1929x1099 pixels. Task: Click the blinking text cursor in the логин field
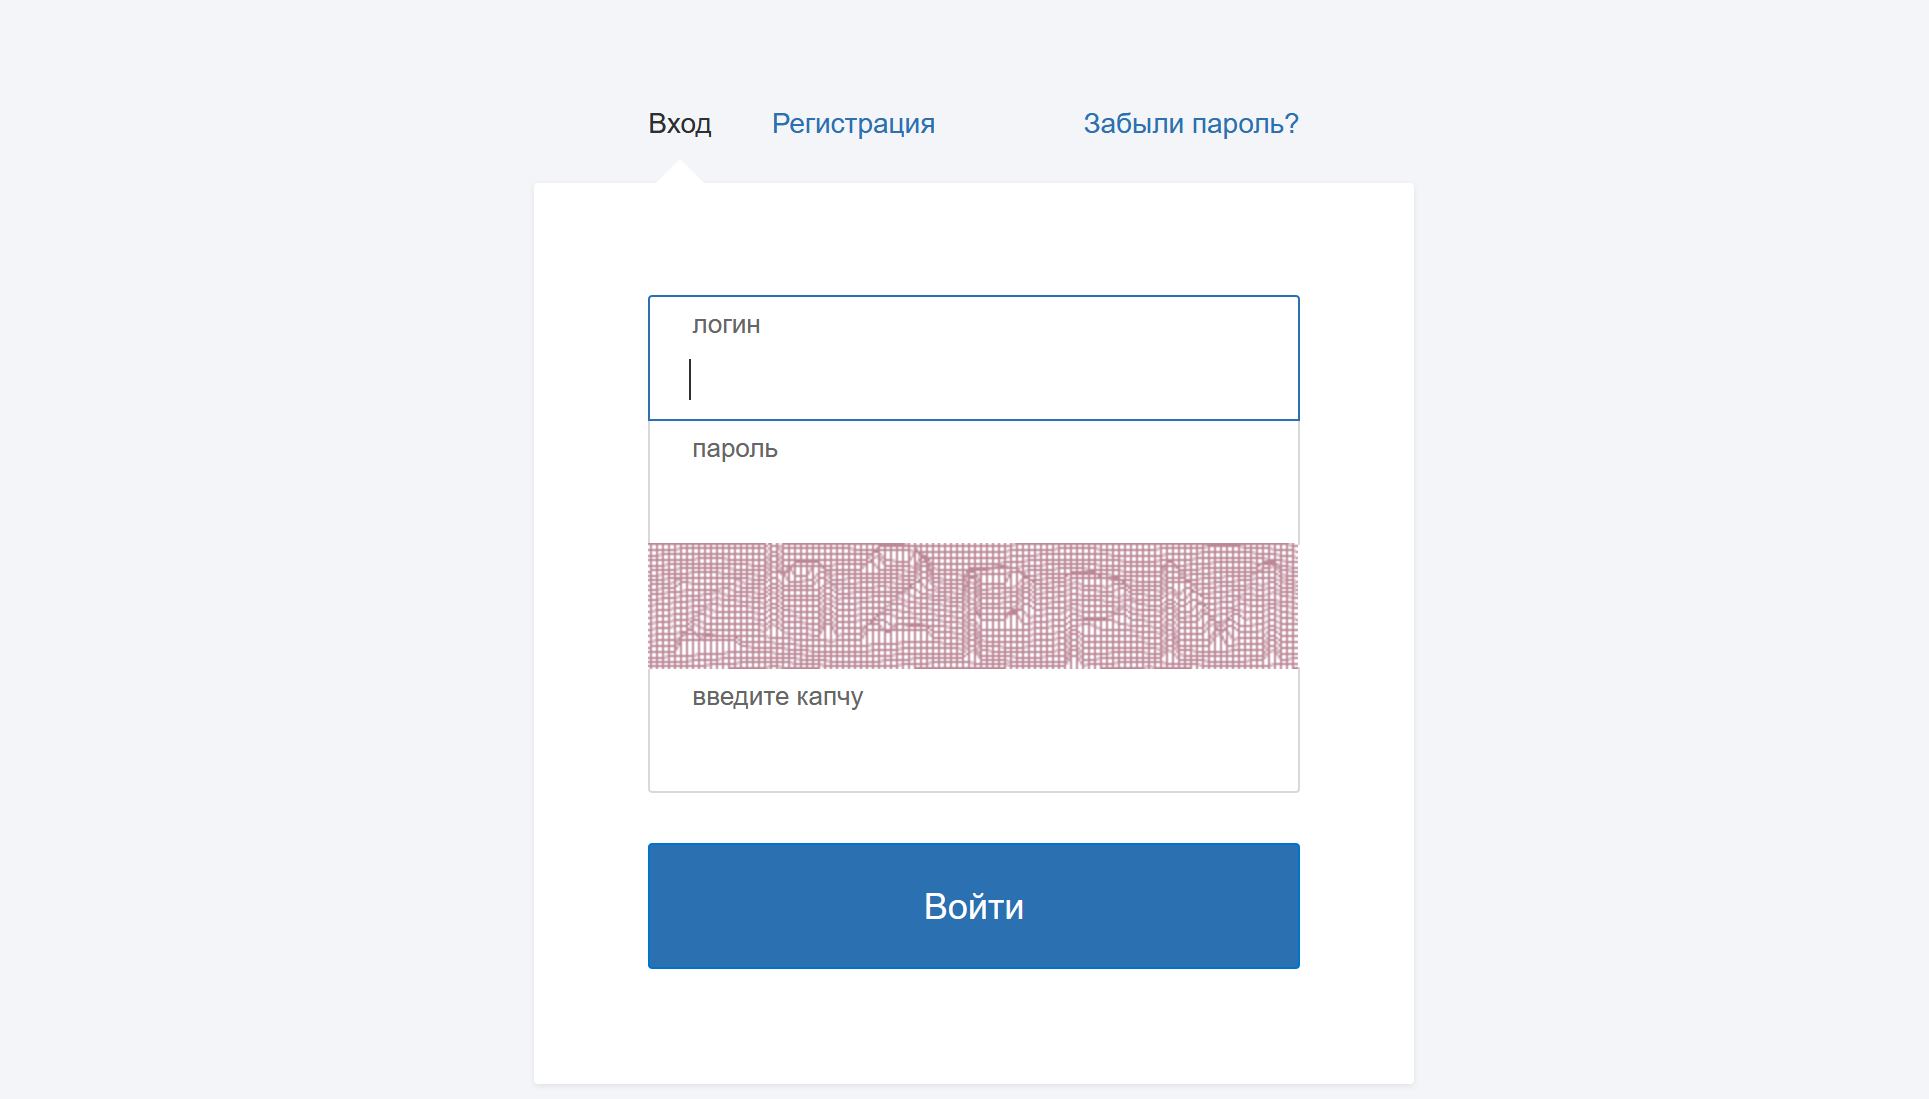point(690,380)
